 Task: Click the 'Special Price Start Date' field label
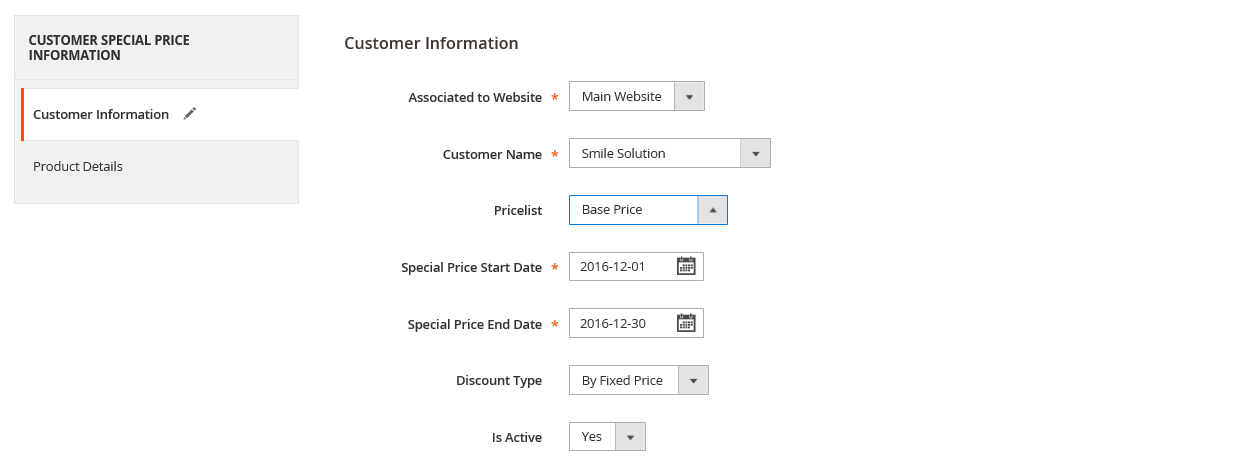pyautogui.click(x=471, y=268)
